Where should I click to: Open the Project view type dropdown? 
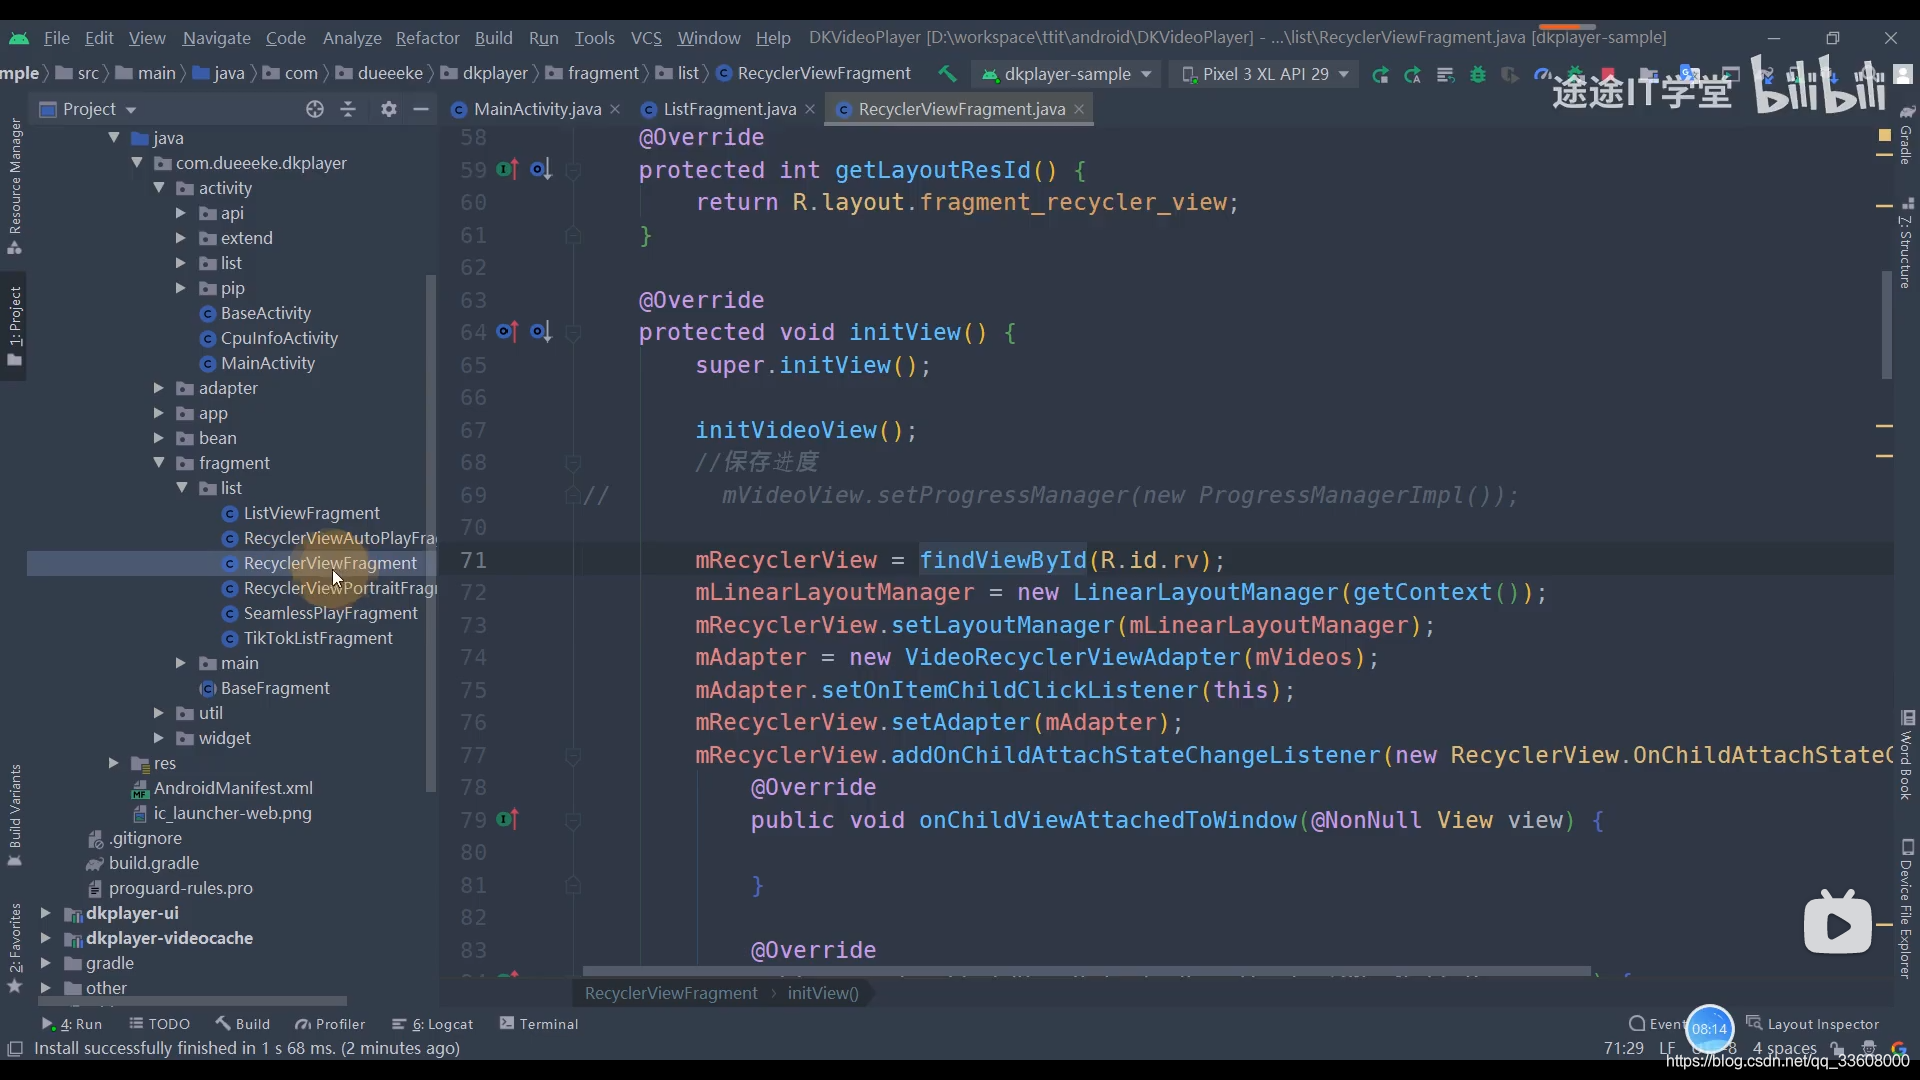pos(88,109)
